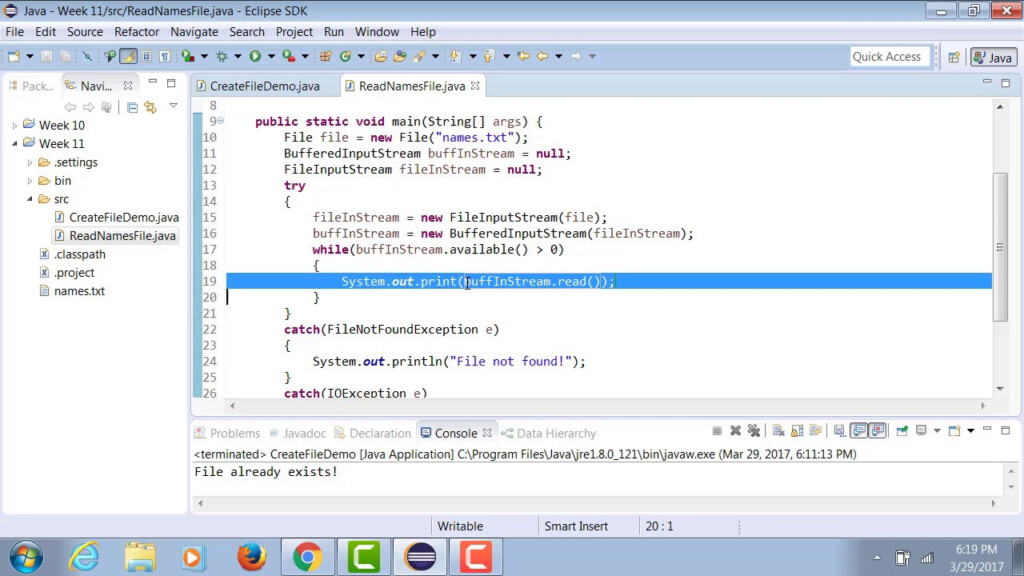Toggle Show Console on Standard Out

click(859, 431)
